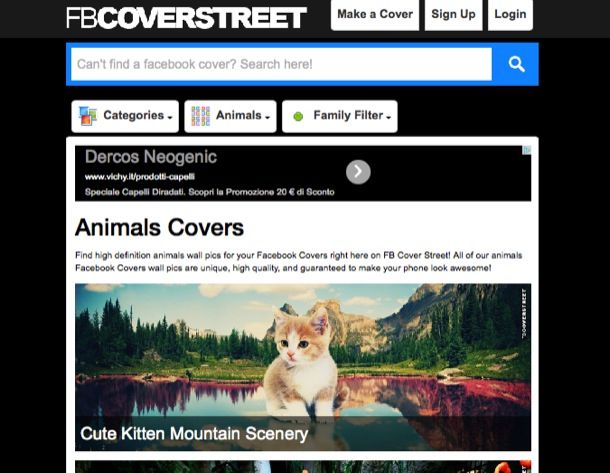The height and width of the screenshot is (473, 610).
Task: Click the www.vichy.it ad URL
Action: [x=140, y=177]
